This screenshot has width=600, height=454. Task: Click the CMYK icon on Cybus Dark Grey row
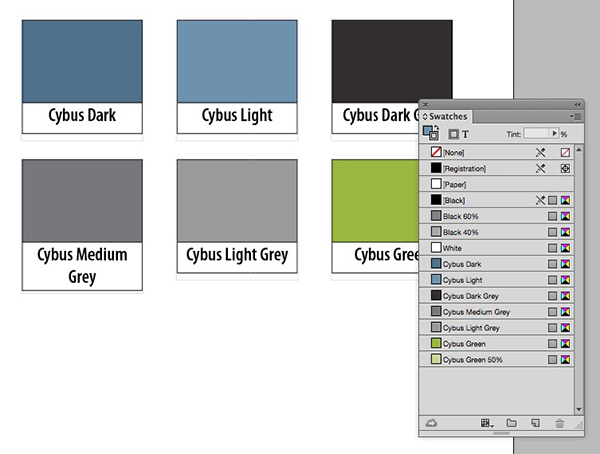click(x=565, y=296)
